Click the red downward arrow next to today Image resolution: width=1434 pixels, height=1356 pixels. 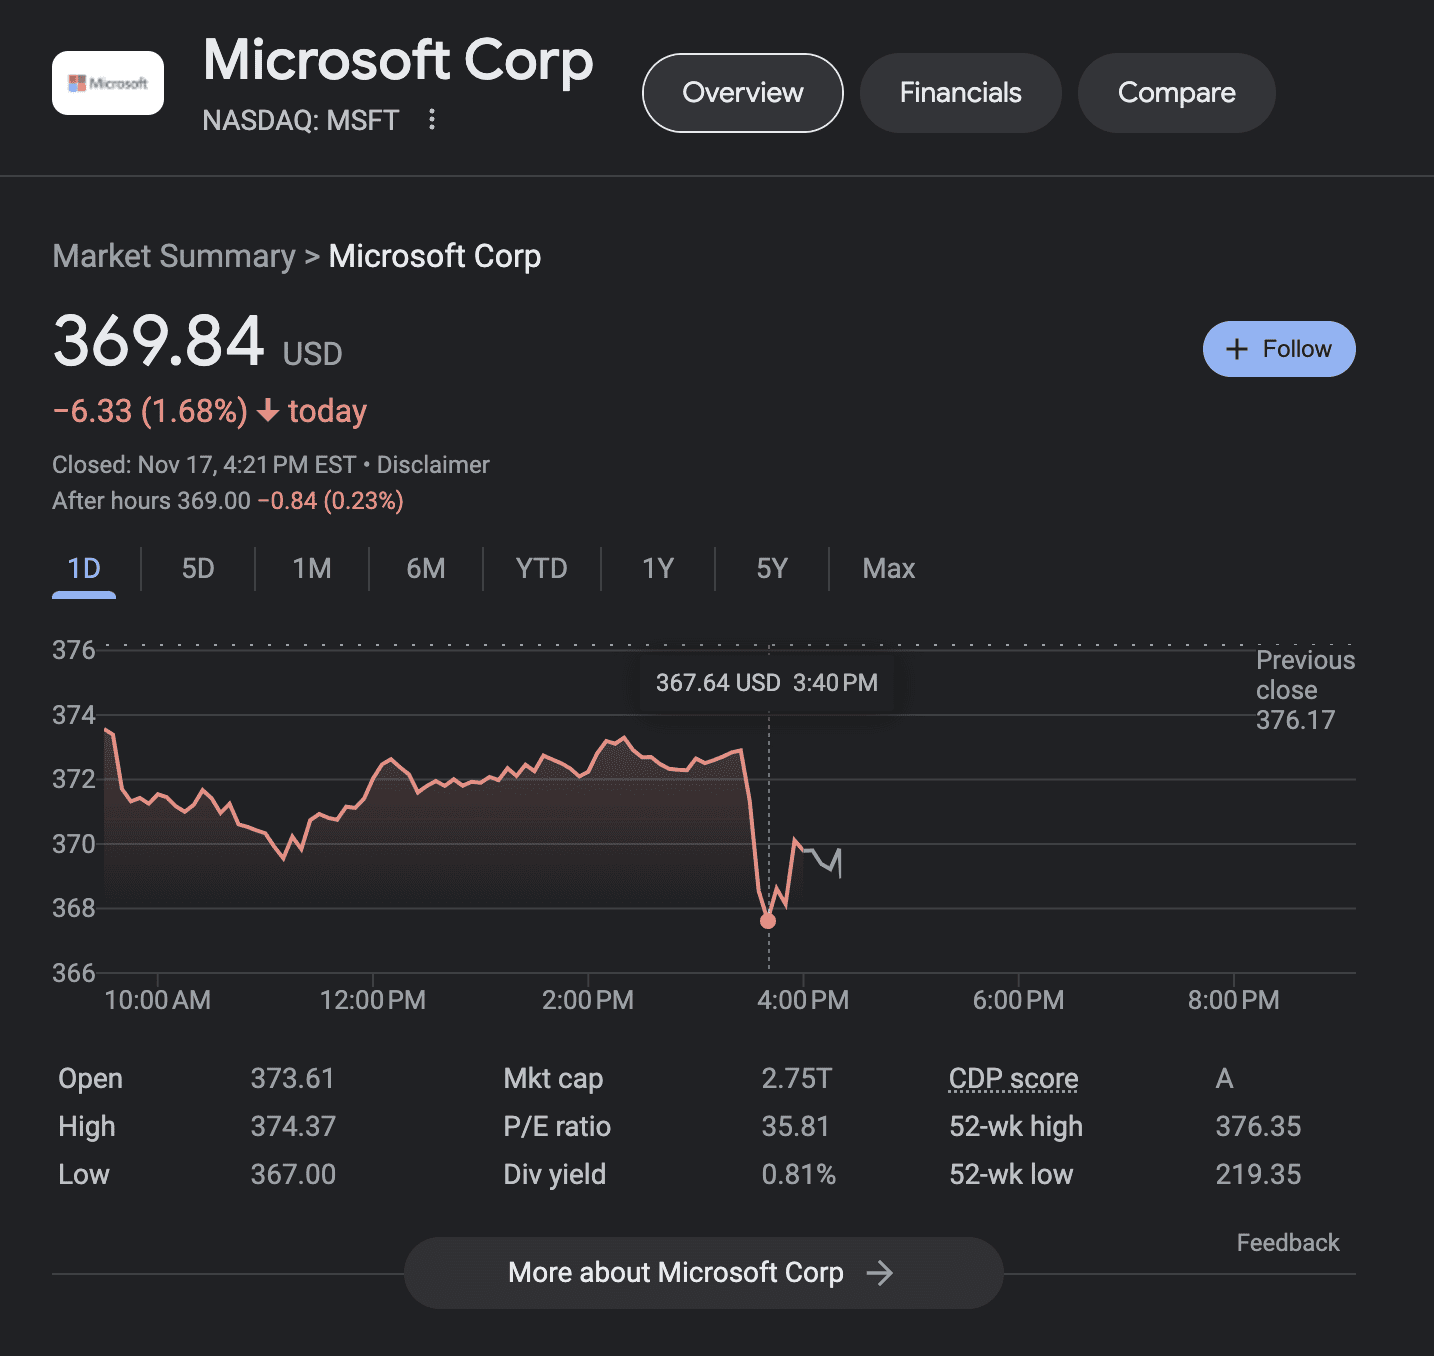click(266, 411)
